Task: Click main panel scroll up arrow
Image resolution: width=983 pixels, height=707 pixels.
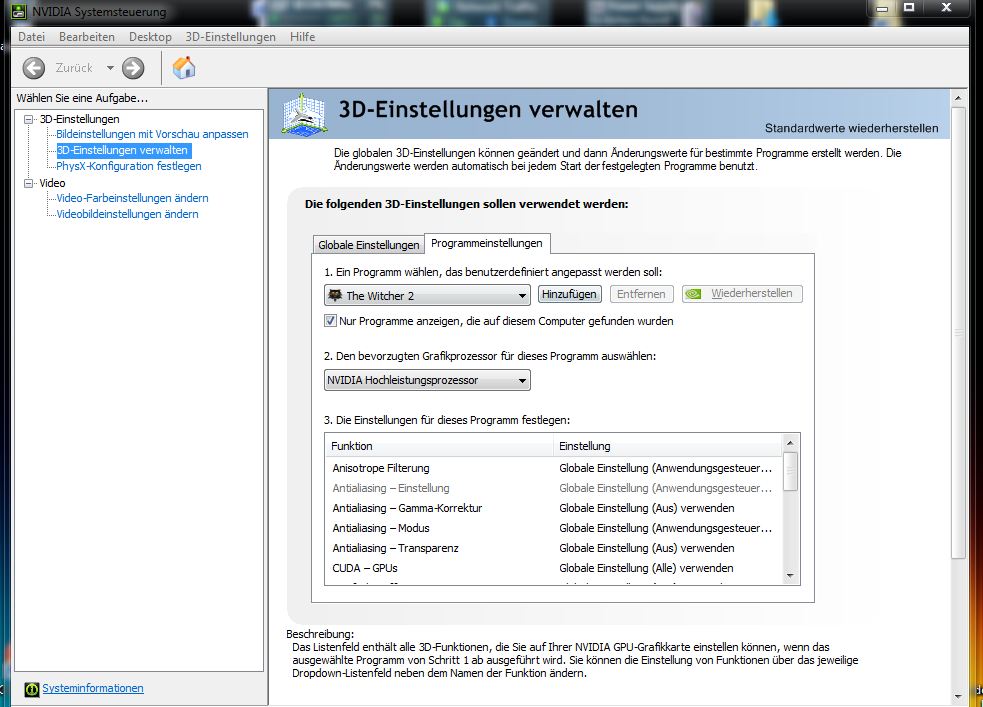Action: pyautogui.click(x=957, y=98)
